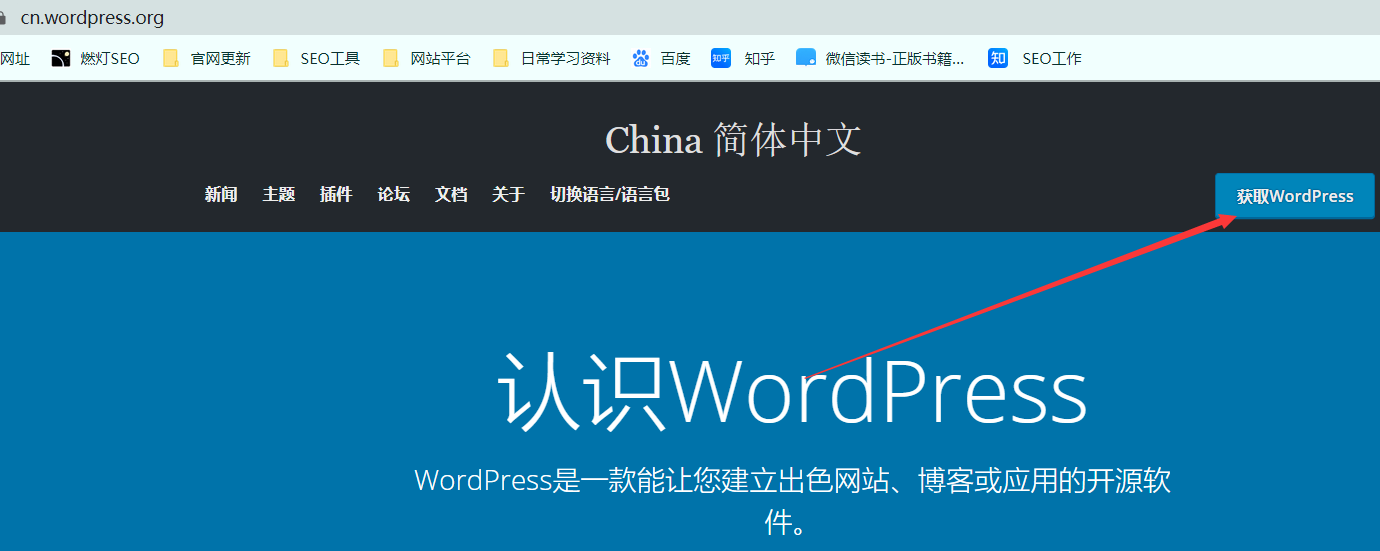The height and width of the screenshot is (551, 1380).
Task: Open the 论坛 navigation menu item
Action: pyautogui.click(x=394, y=194)
